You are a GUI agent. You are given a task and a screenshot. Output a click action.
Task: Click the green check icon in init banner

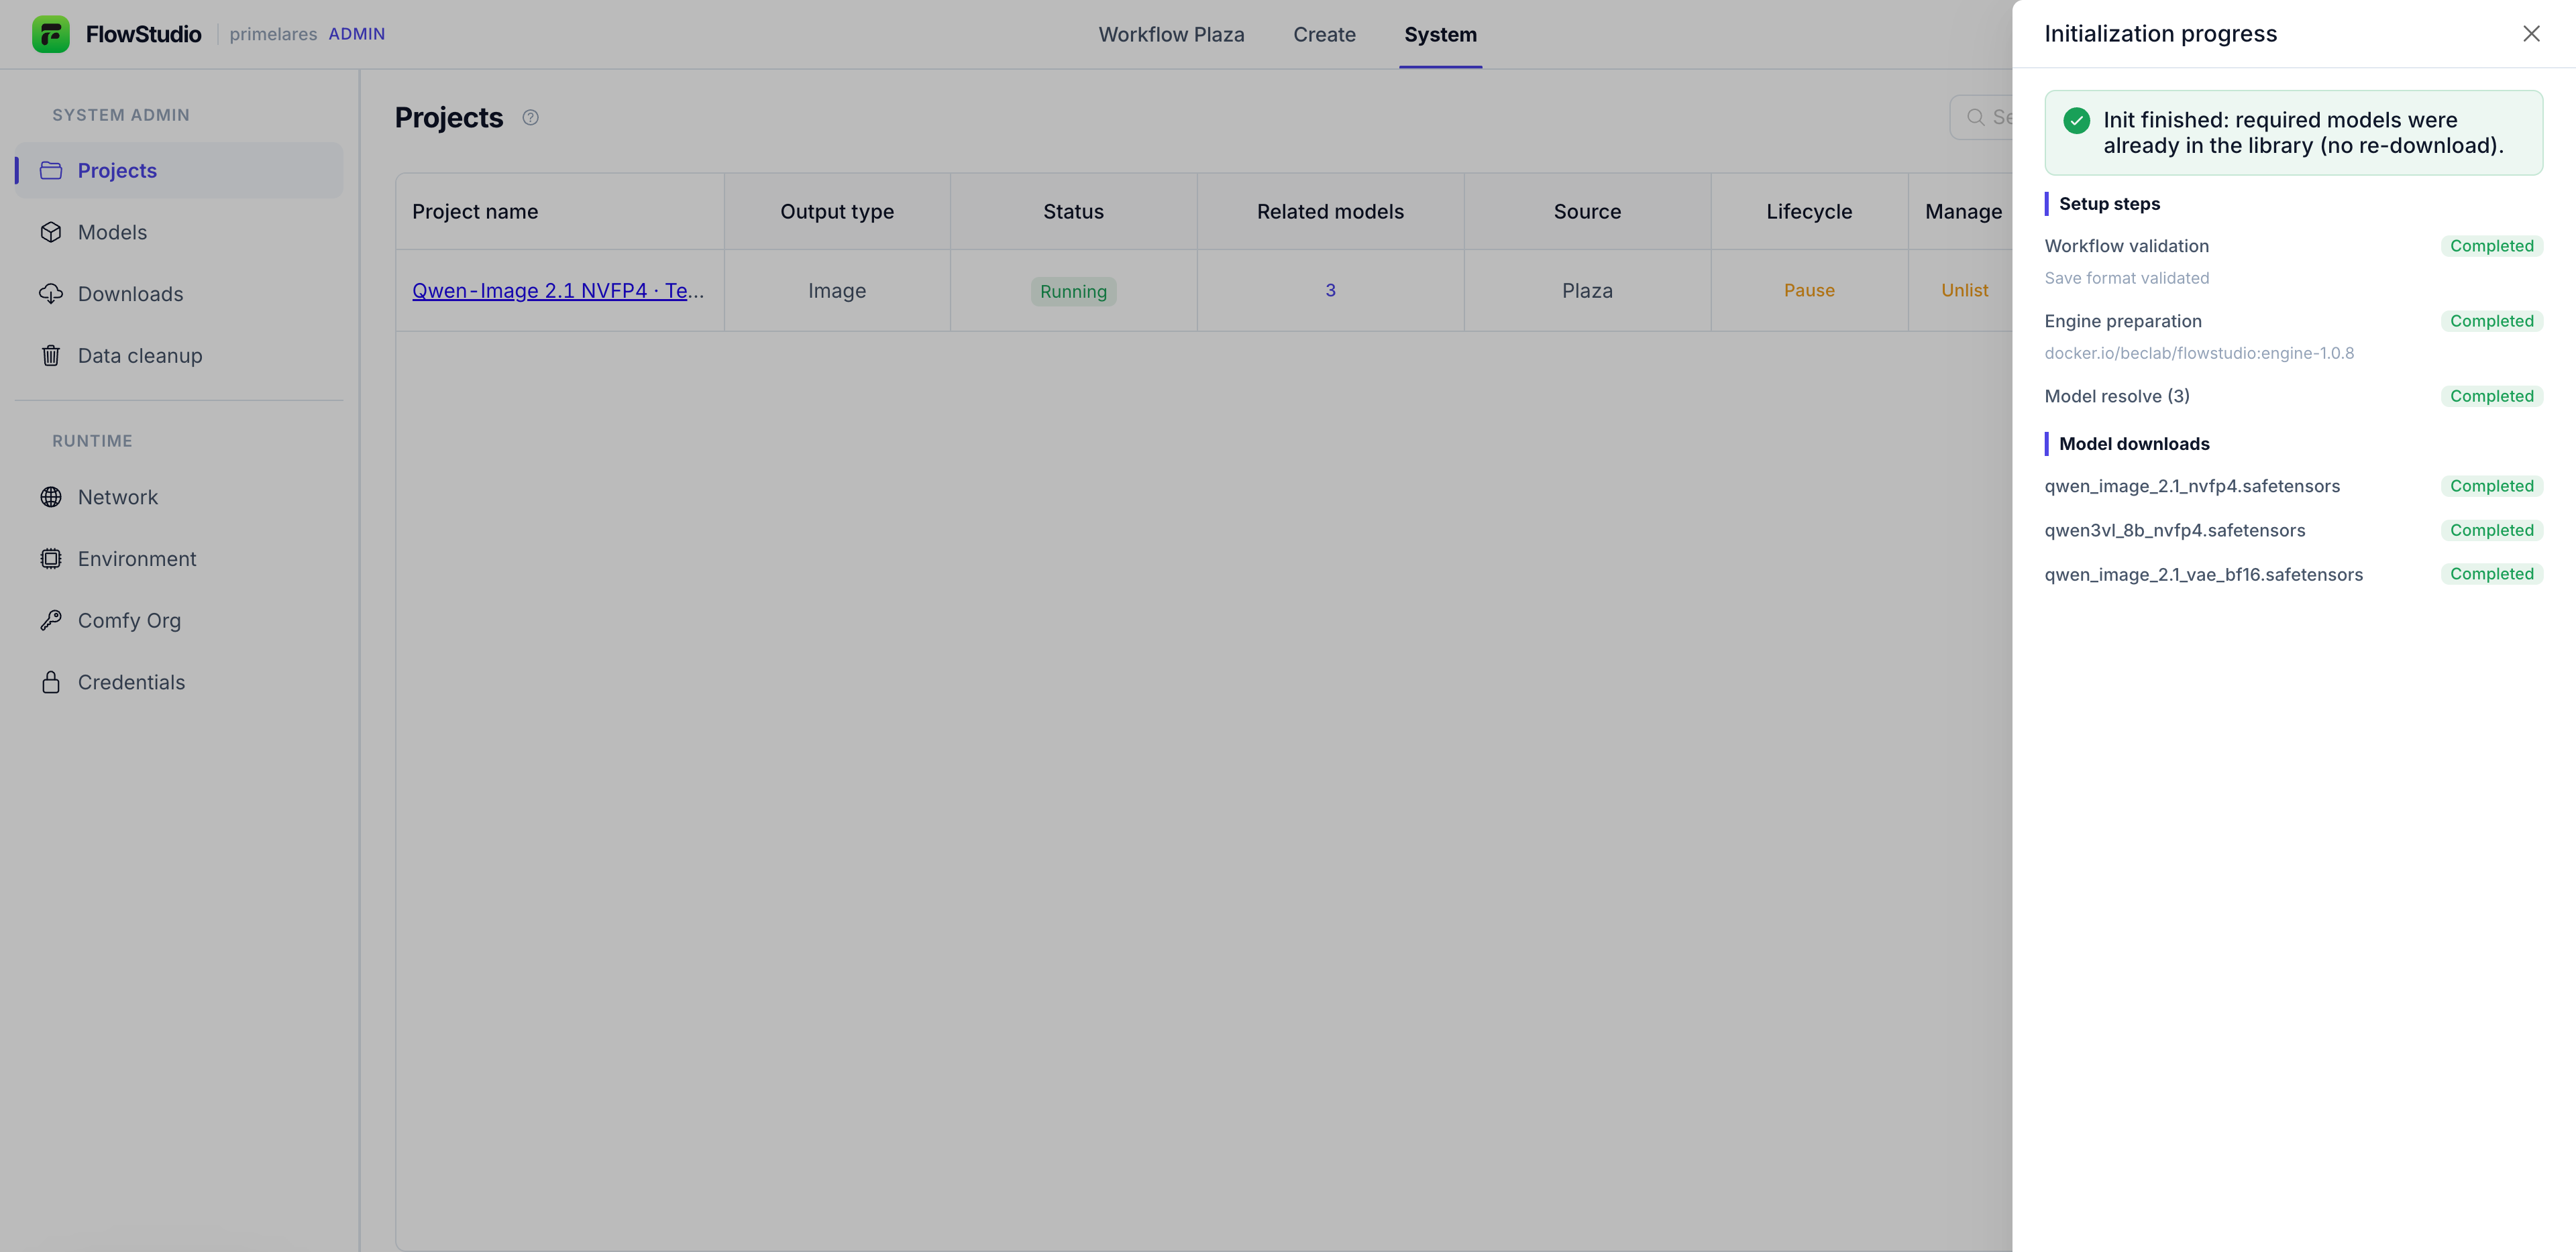point(2076,121)
